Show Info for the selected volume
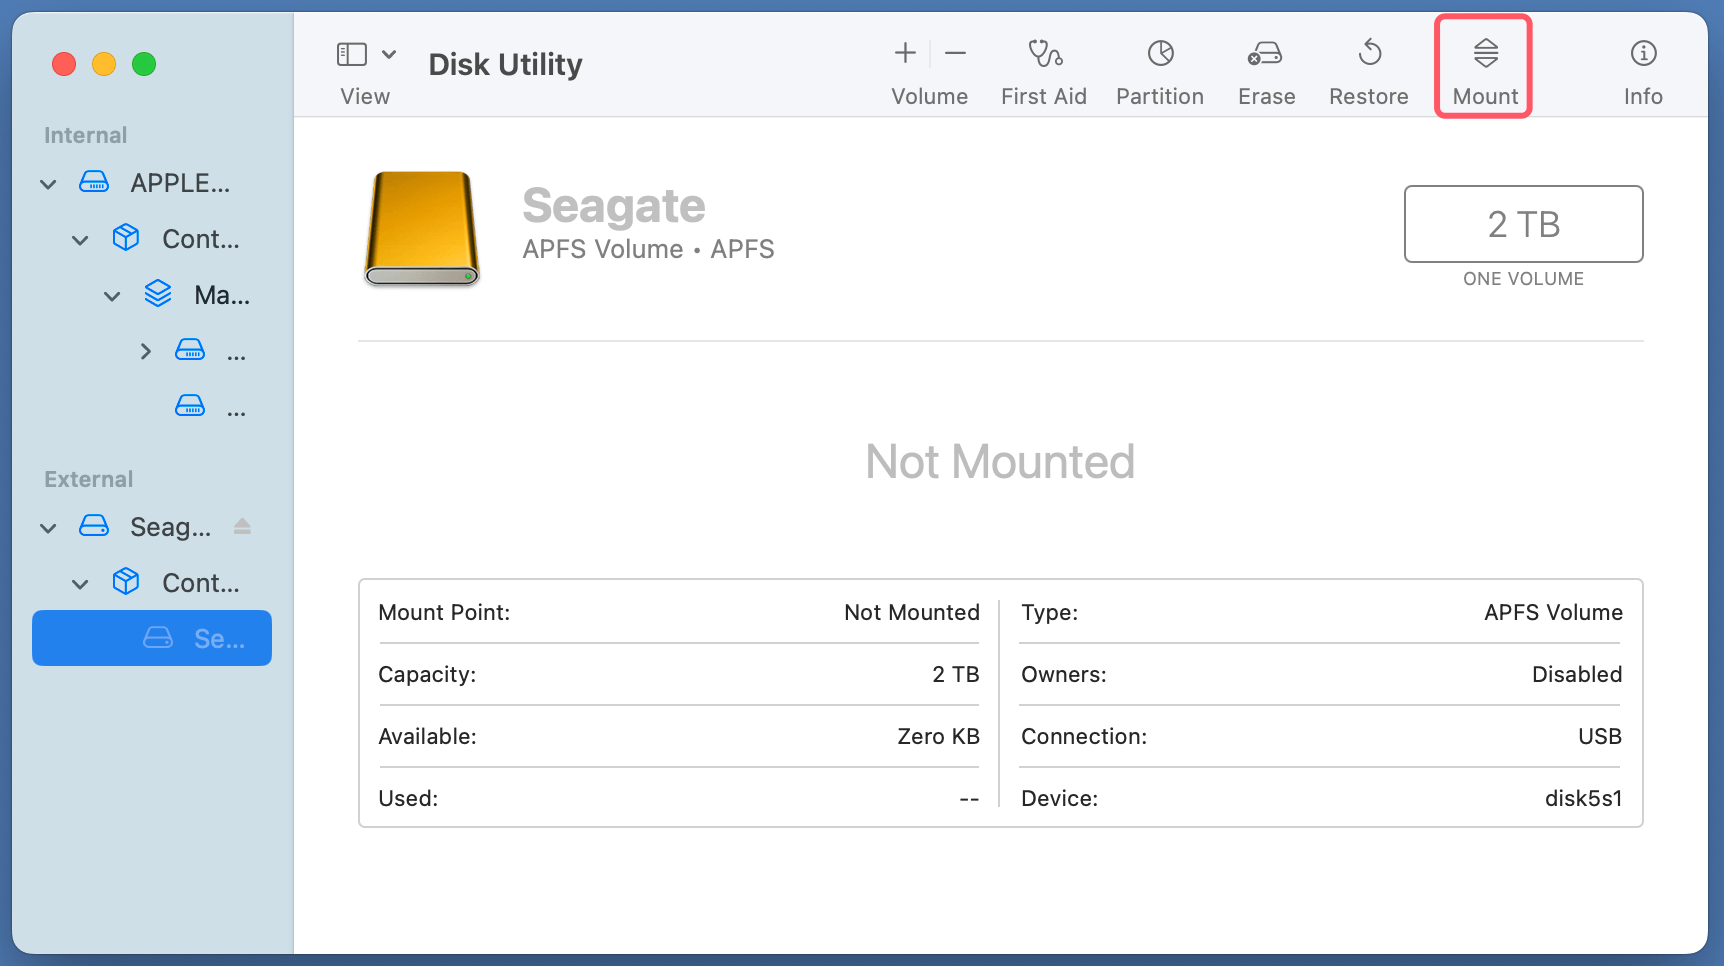 1642,65
